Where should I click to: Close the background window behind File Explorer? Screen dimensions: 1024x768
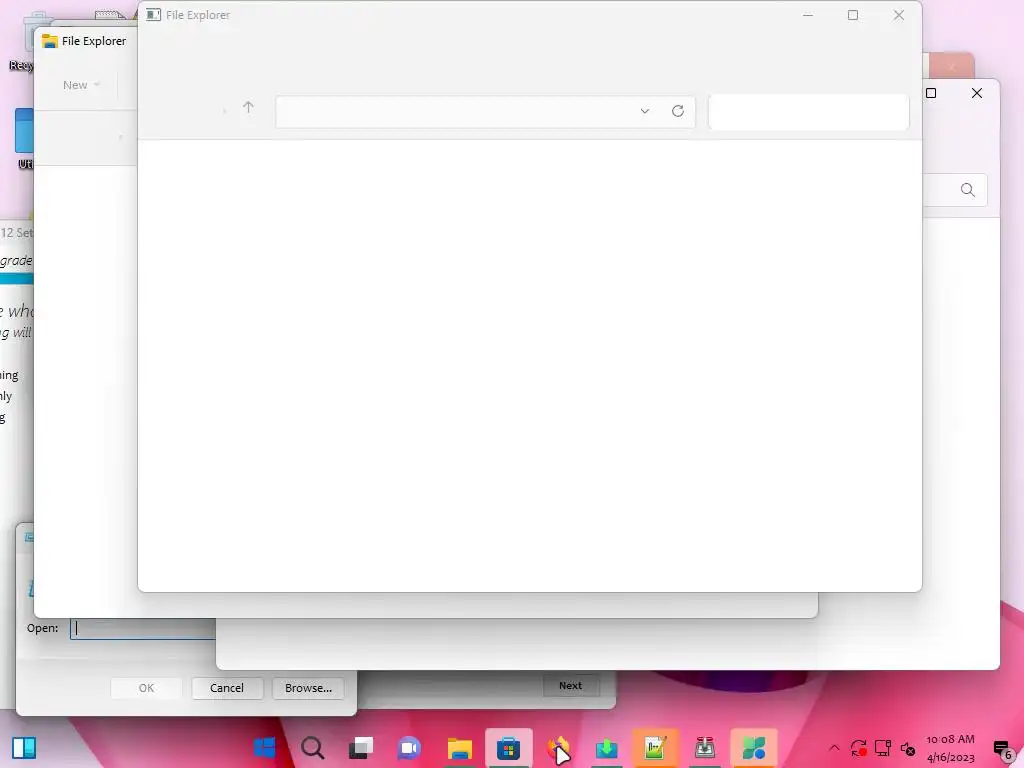point(977,93)
